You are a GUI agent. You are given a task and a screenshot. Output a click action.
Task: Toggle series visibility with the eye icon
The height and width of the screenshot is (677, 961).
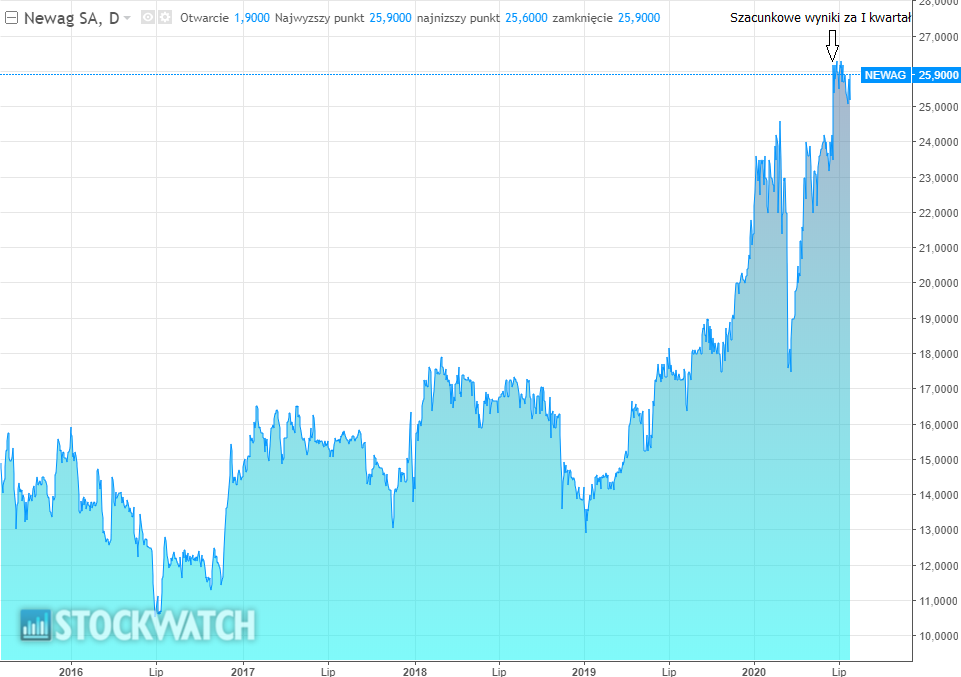(148, 17)
